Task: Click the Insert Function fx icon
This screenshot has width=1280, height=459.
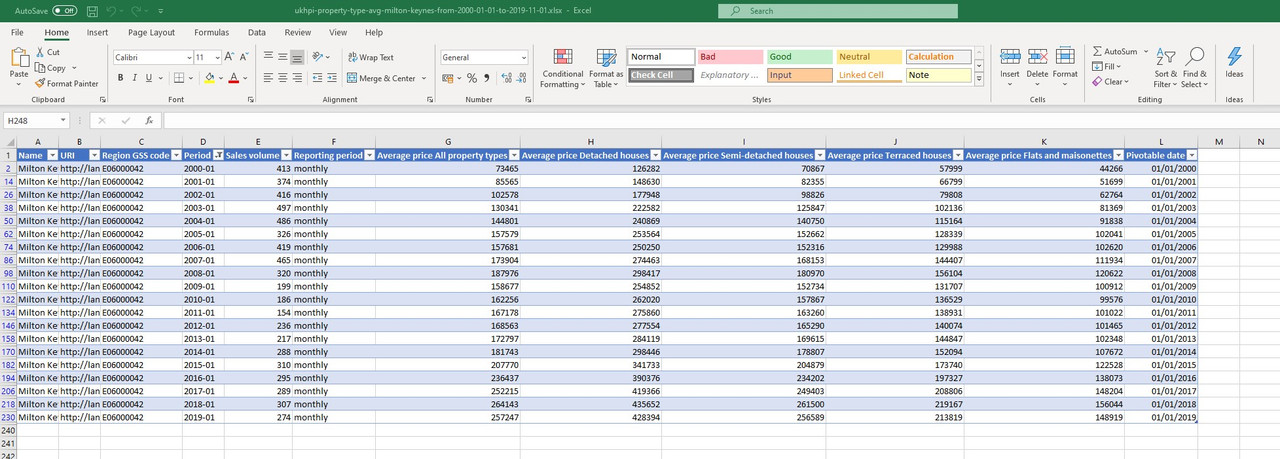Action: click(149, 120)
